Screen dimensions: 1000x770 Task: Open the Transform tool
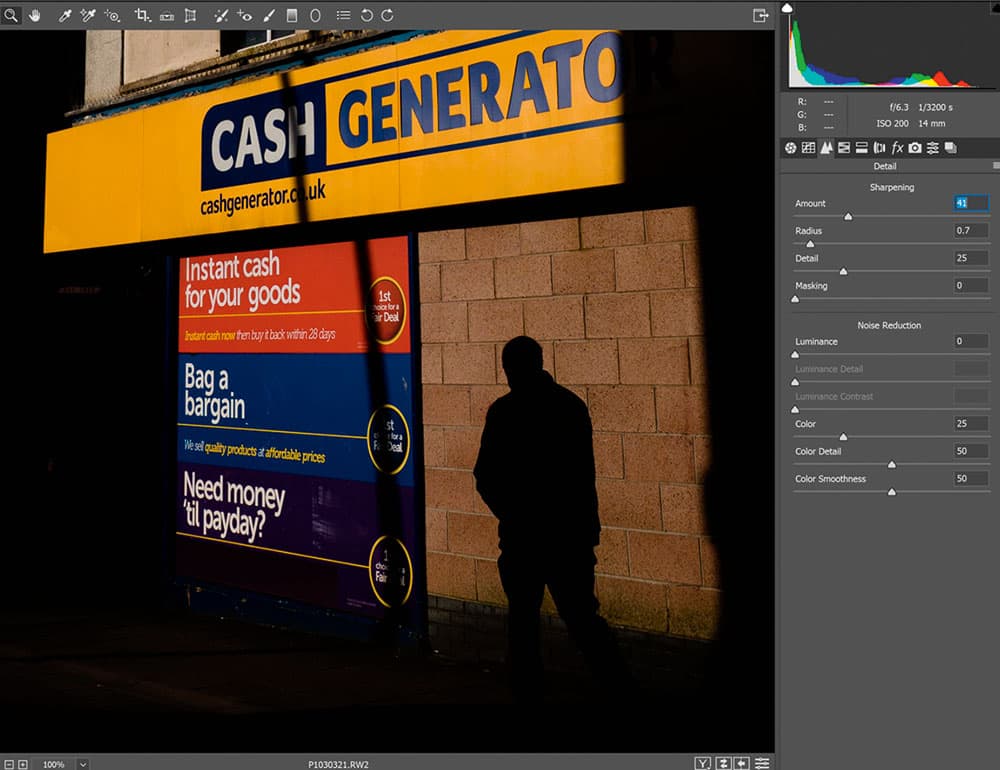coord(190,15)
